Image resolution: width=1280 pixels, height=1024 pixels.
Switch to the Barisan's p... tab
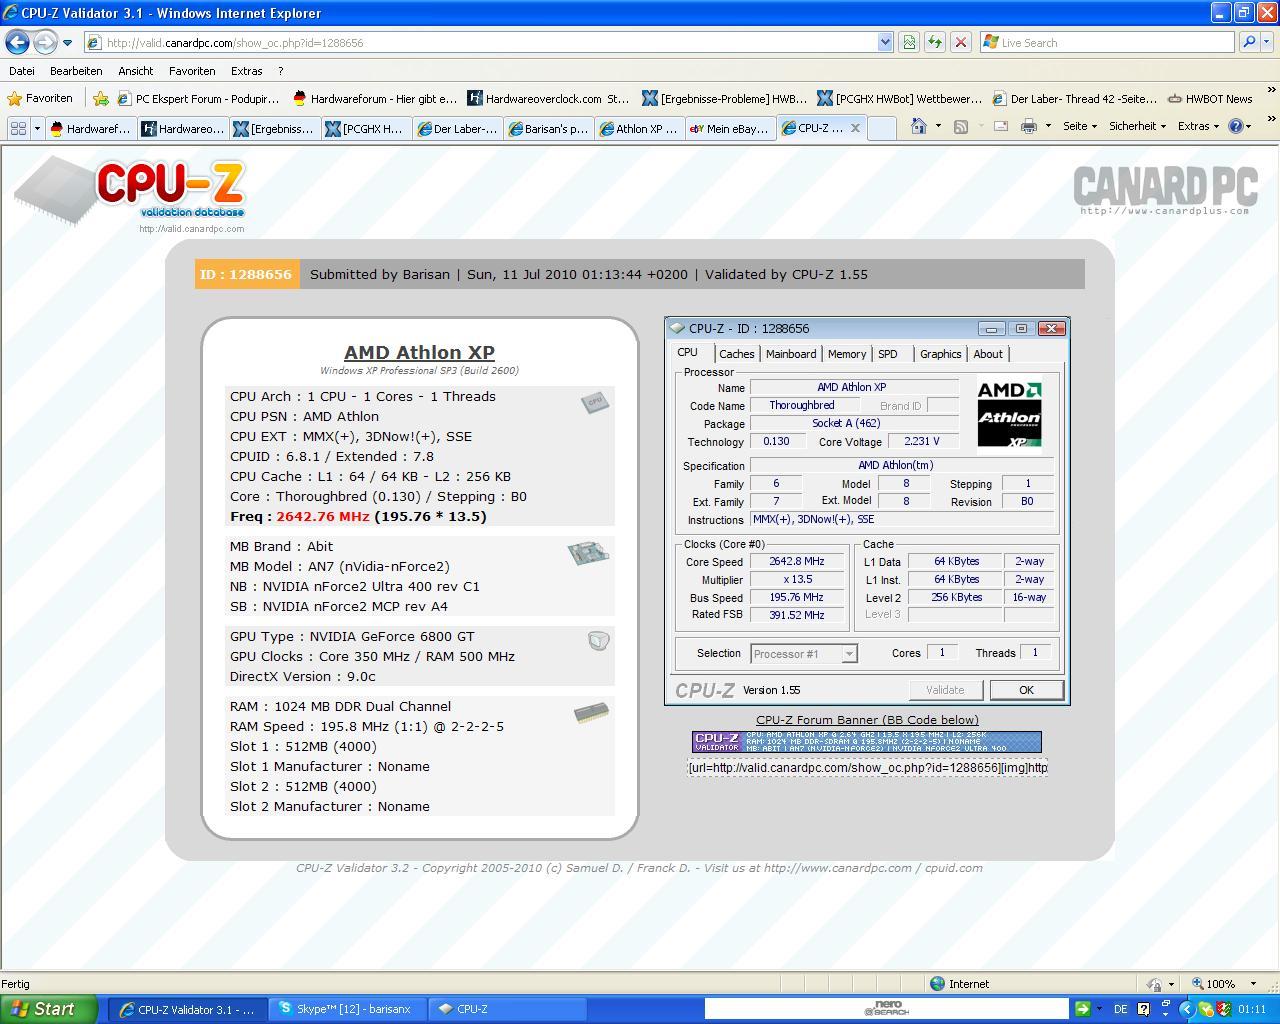[x=548, y=128]
